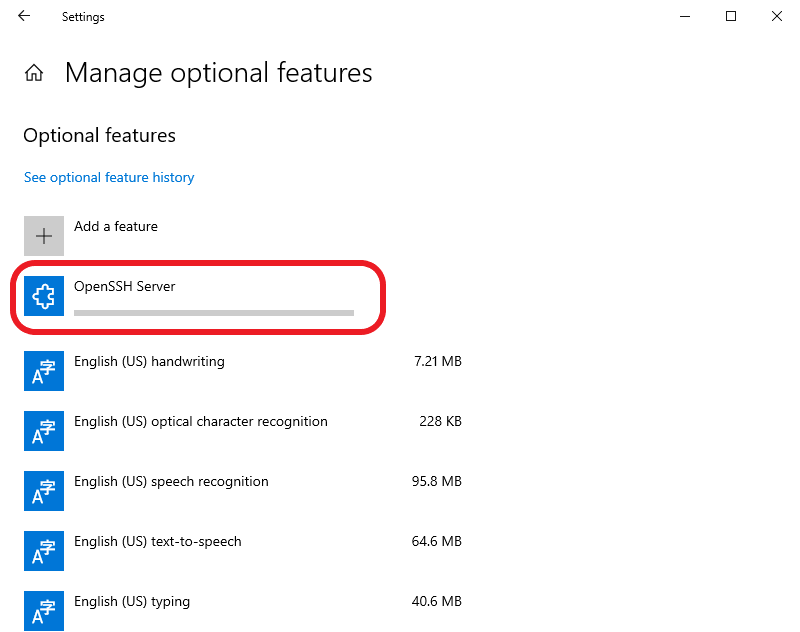
Task: Select English (US) optical character recognition
Action: coord(243,431)
